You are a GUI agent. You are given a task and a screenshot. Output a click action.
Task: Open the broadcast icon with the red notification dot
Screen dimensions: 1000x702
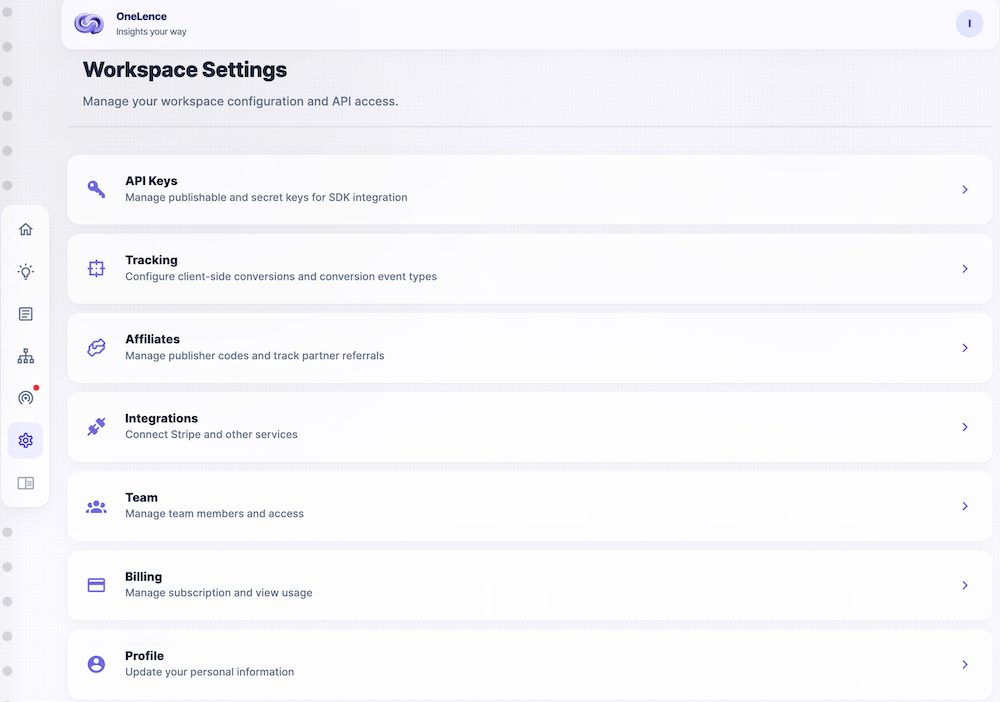26,397
